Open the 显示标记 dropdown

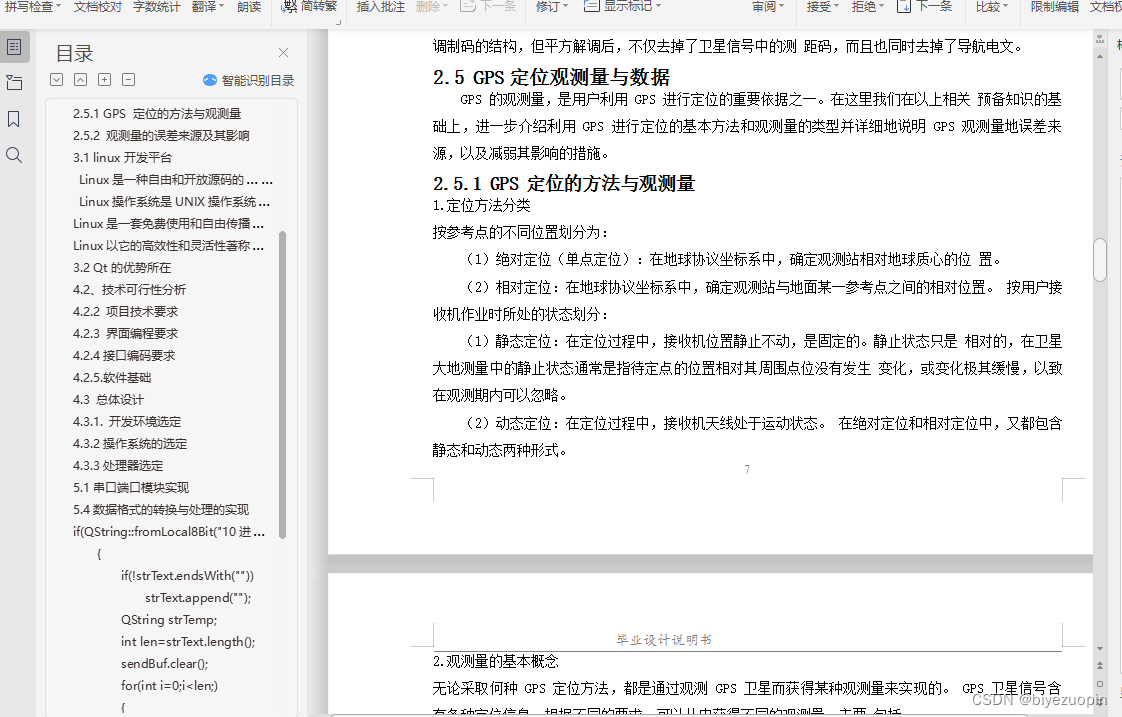623,6
